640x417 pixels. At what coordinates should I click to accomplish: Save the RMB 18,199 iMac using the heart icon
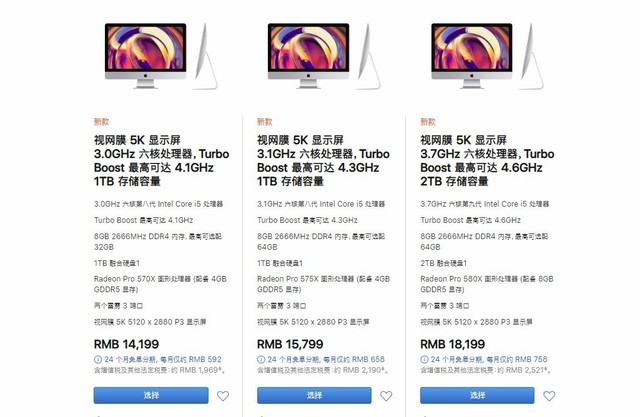coord(549,396)
